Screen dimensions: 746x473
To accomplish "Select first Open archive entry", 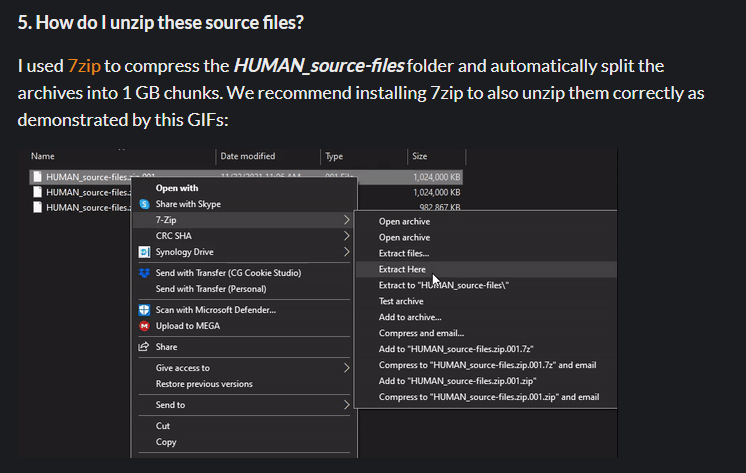I will pos(404,222).
